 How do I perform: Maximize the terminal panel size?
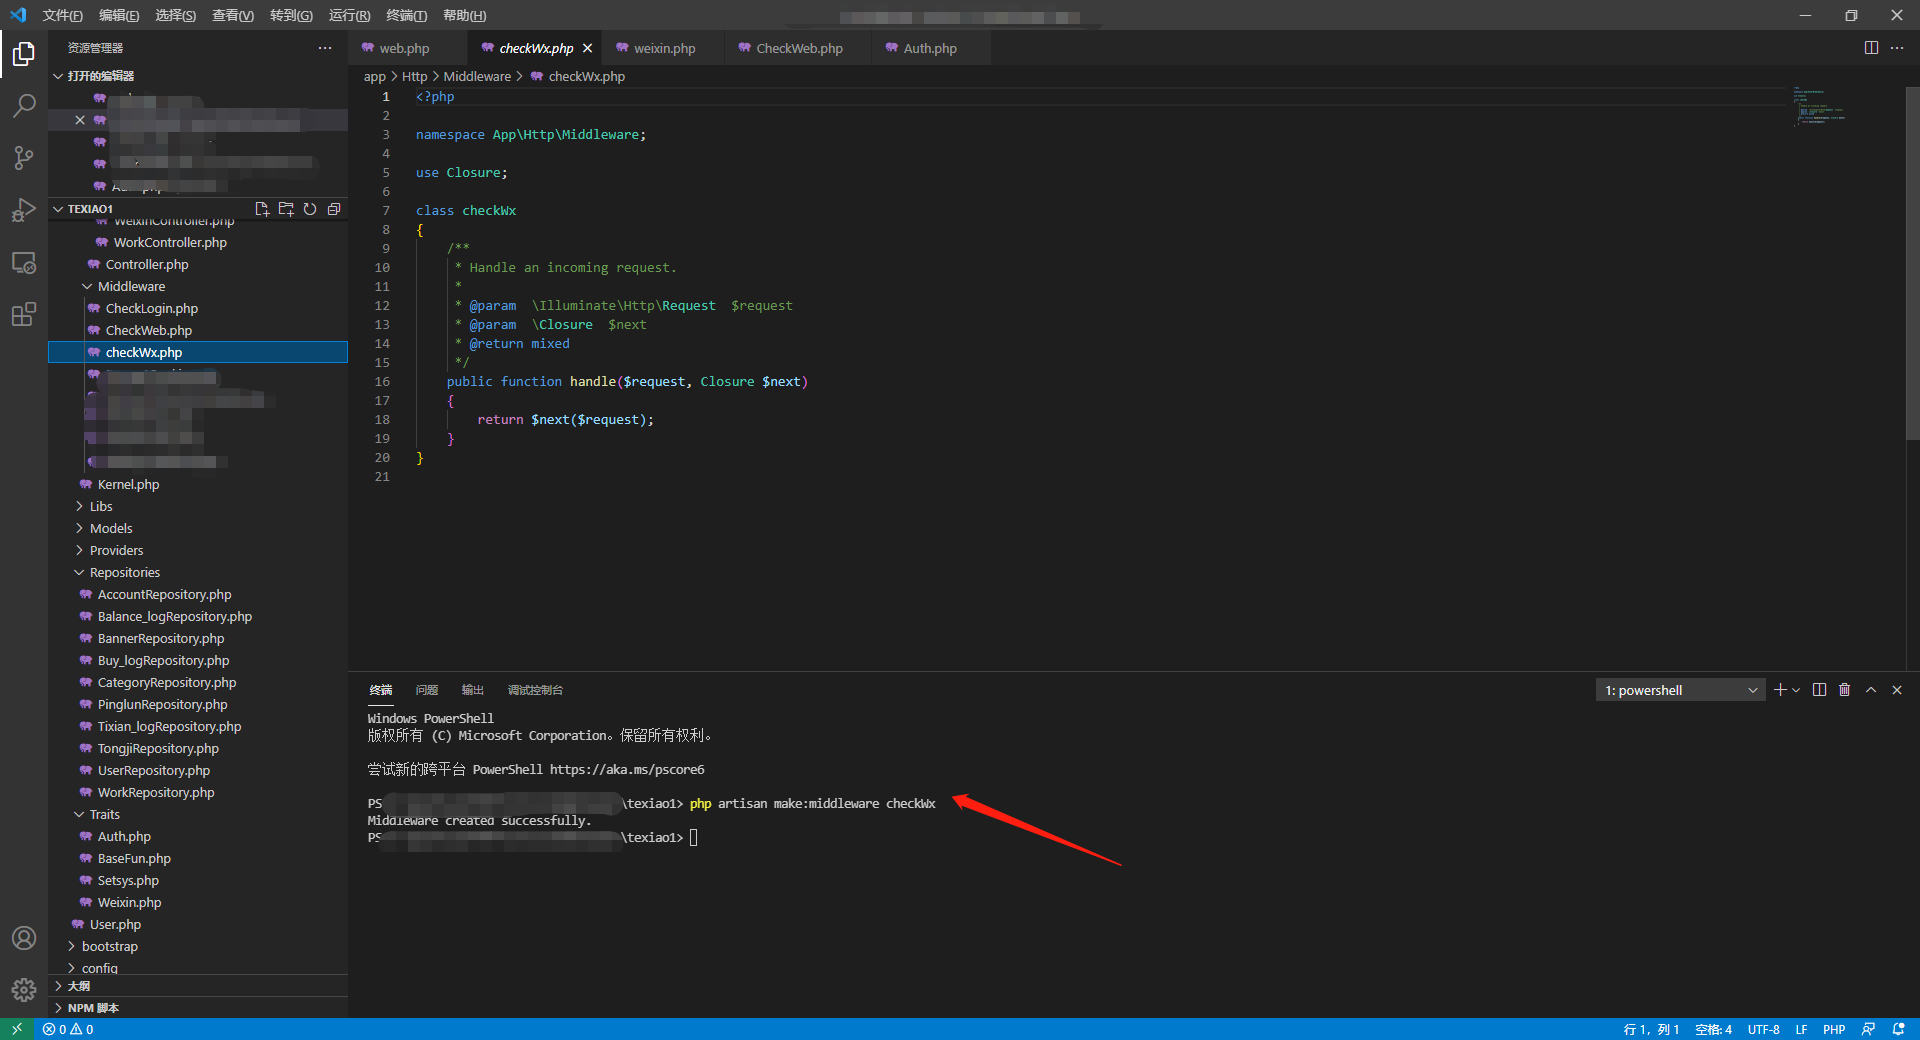[1871, 690]
